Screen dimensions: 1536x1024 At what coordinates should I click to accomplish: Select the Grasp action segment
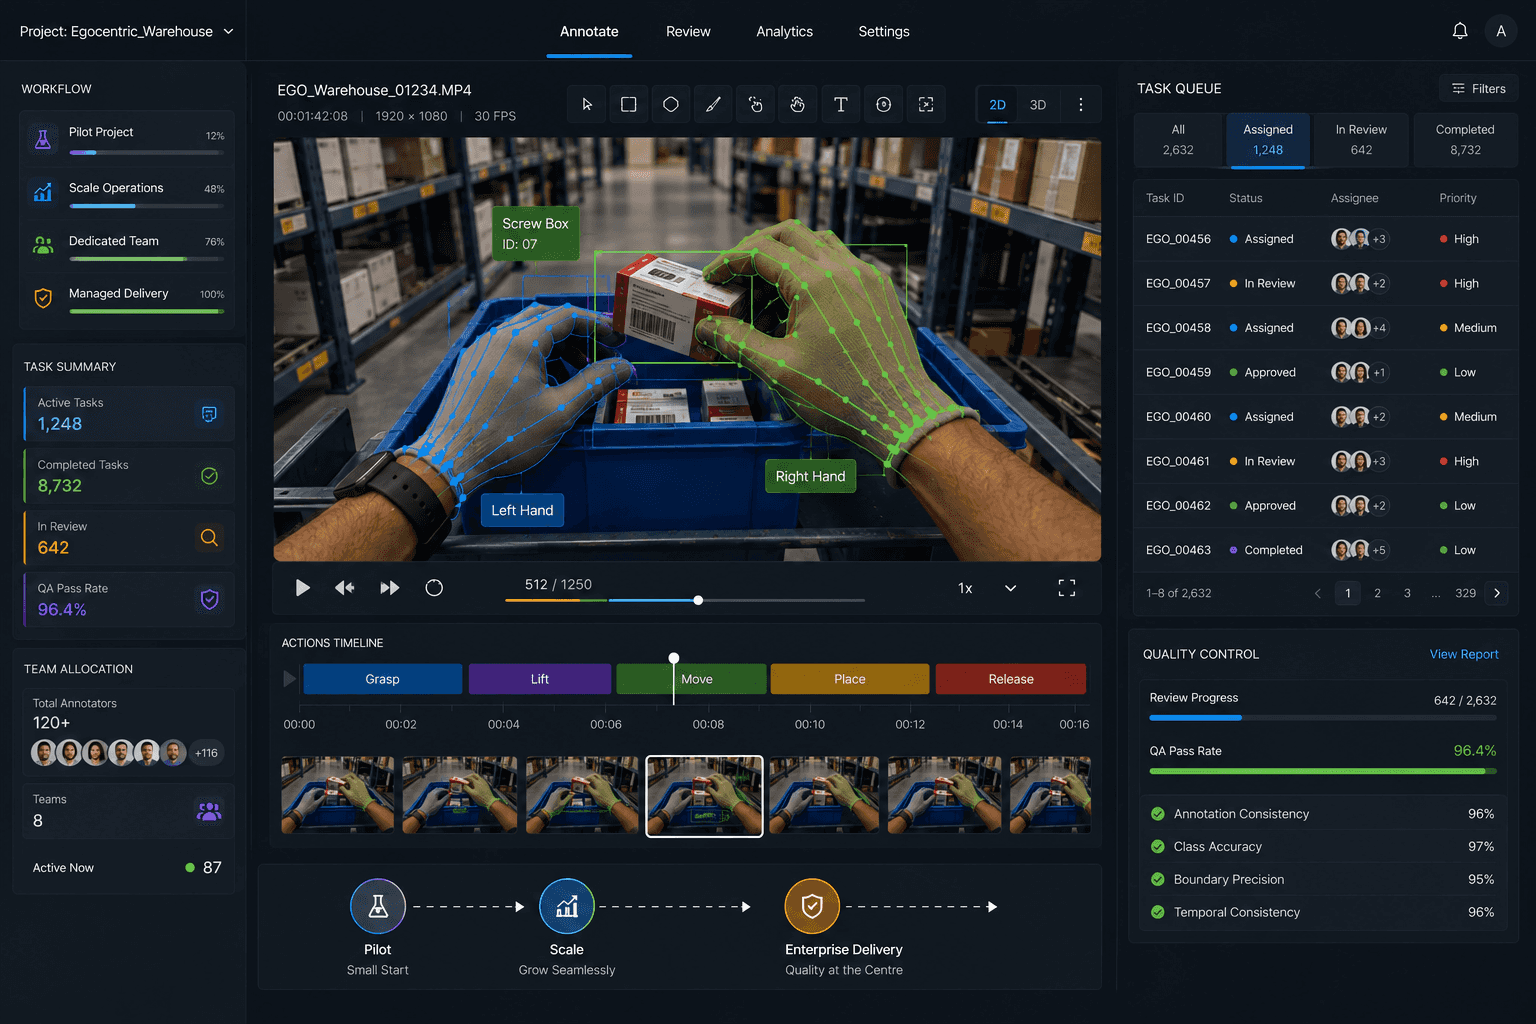[x=382, y=679]
